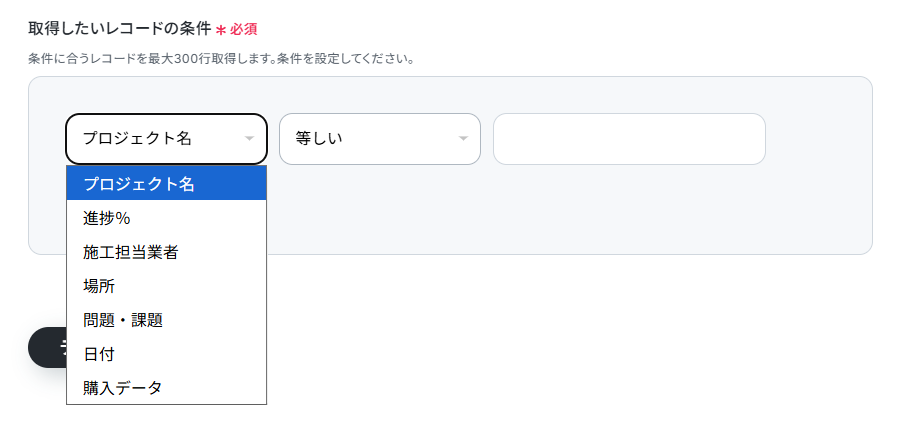Click blank white space below condition panel
The height and width of the screenshot is (423, 912).
(x=600, y=330)
